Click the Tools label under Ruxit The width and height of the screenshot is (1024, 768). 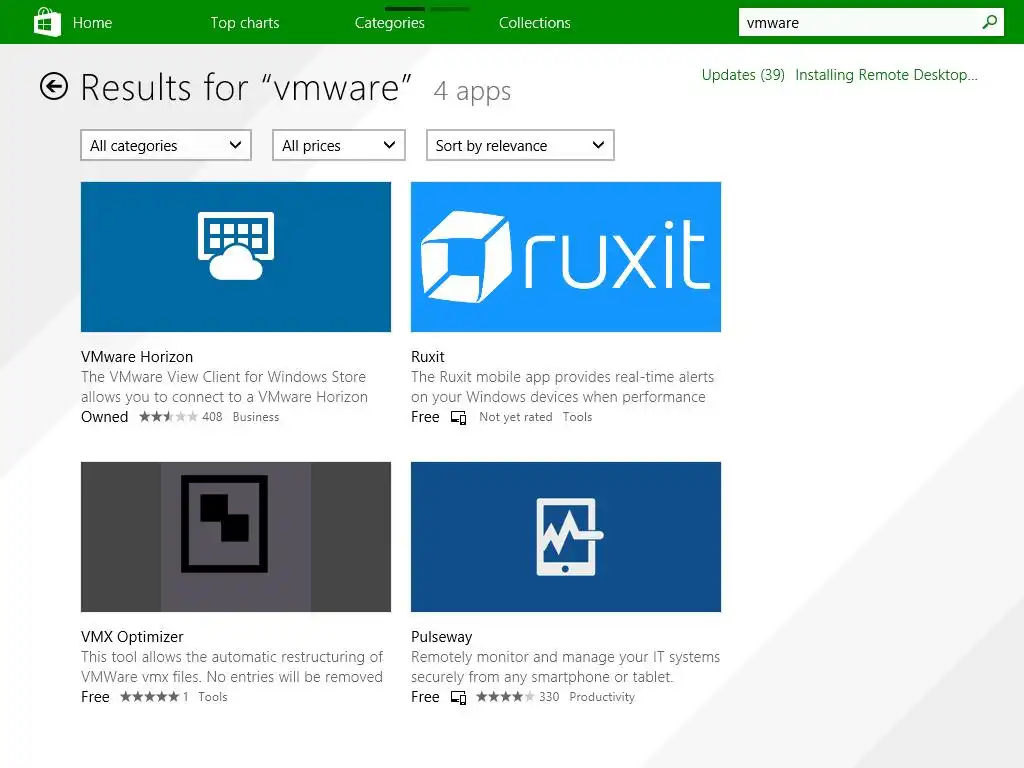click(x=577, y=417)
